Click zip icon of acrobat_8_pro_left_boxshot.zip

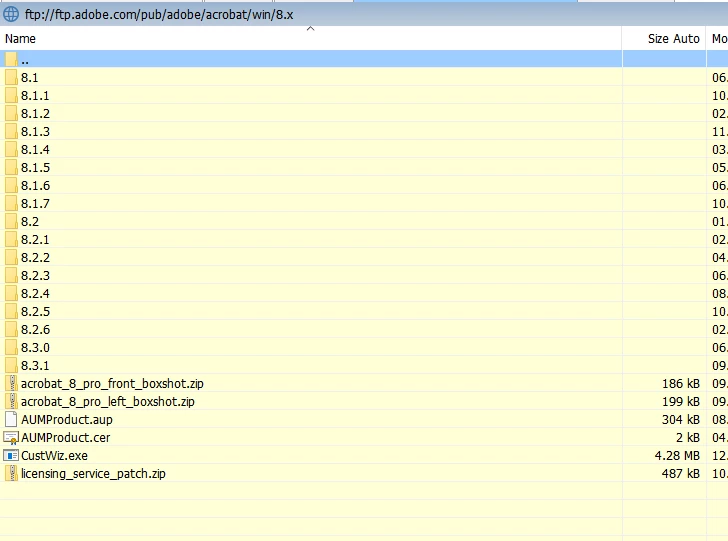tap(12, 401)
